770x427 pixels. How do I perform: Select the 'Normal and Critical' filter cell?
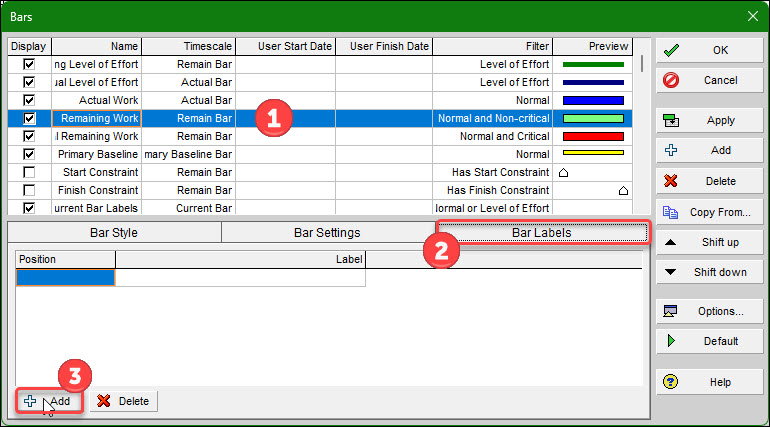(493, 136)
